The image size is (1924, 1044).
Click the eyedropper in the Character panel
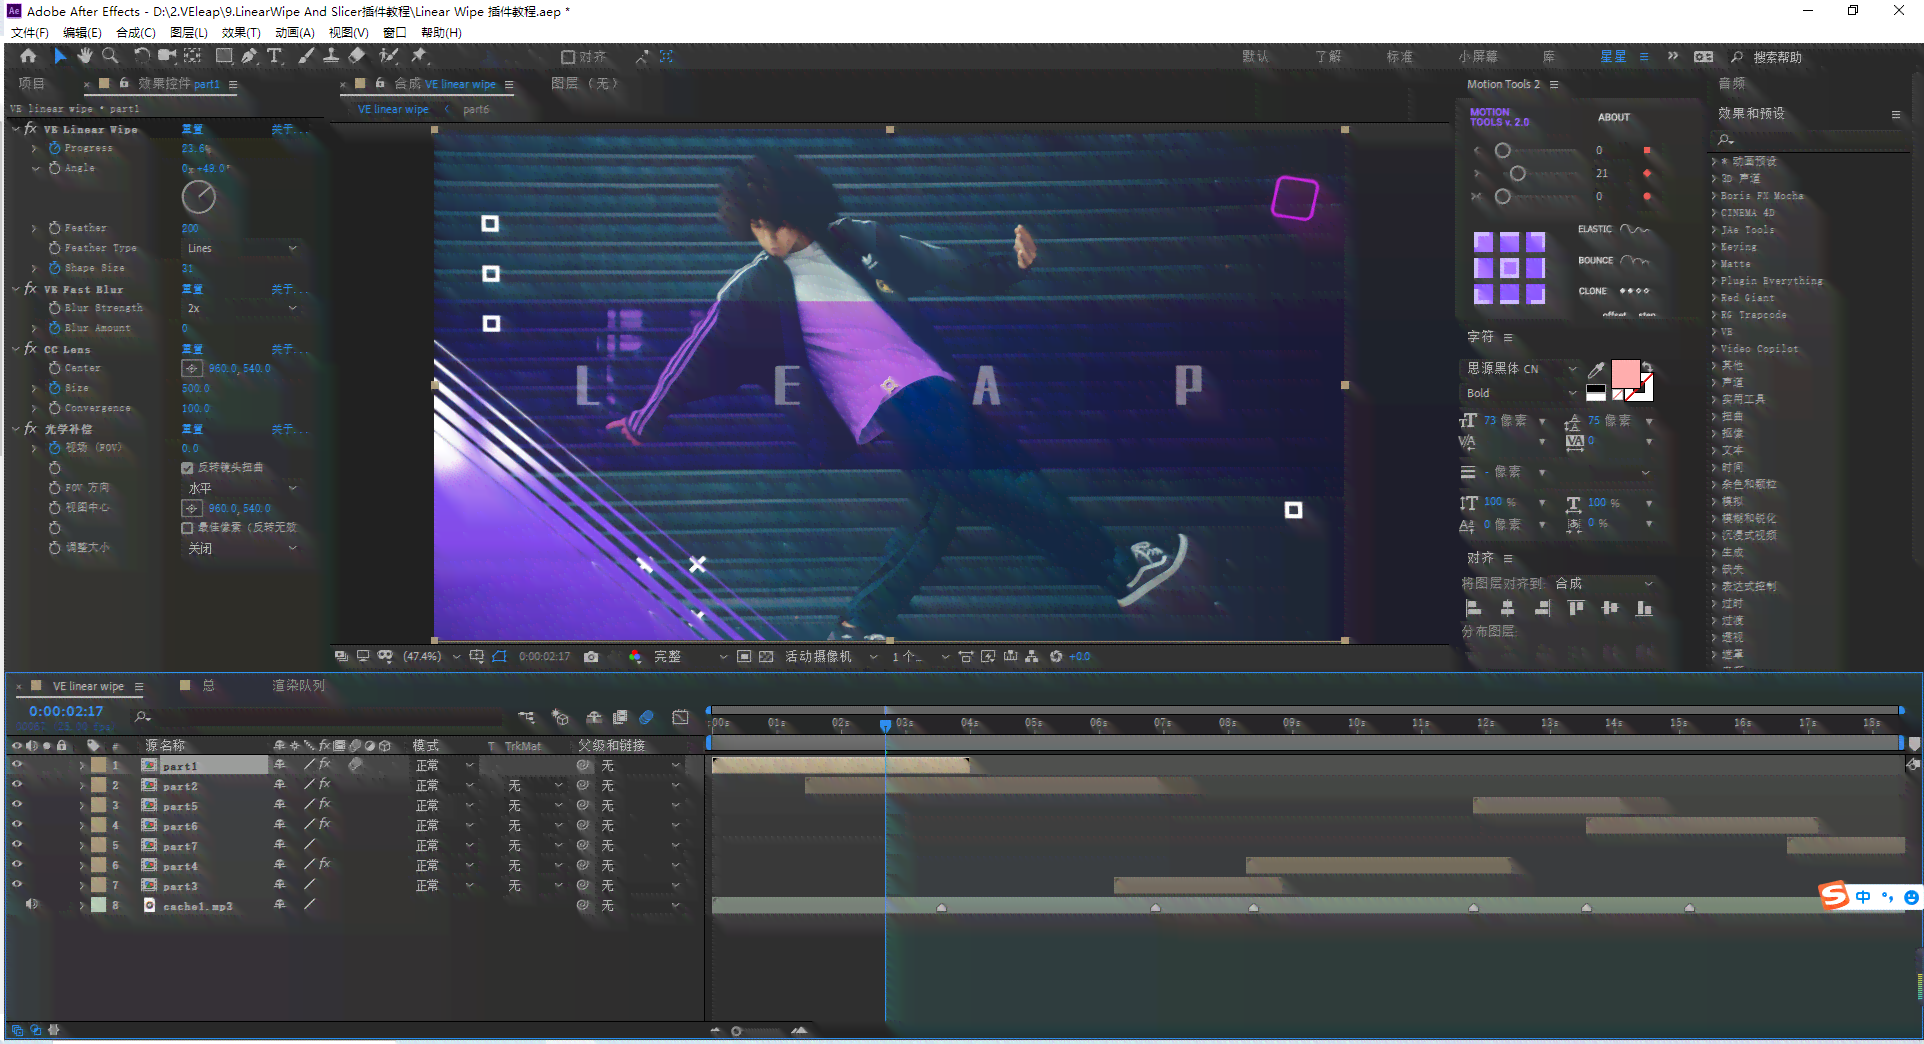coord(1597,370)
